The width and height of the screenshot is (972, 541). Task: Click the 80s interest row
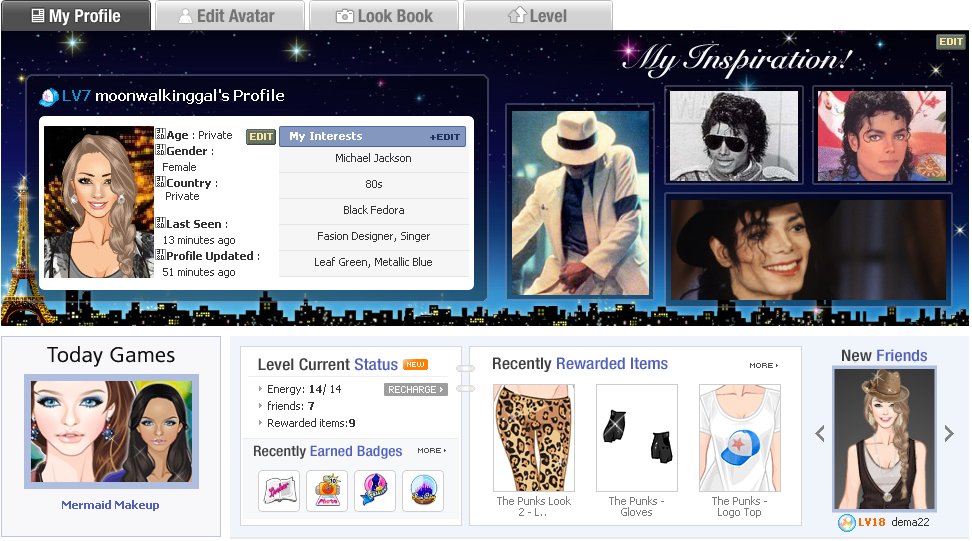point(373,185)
